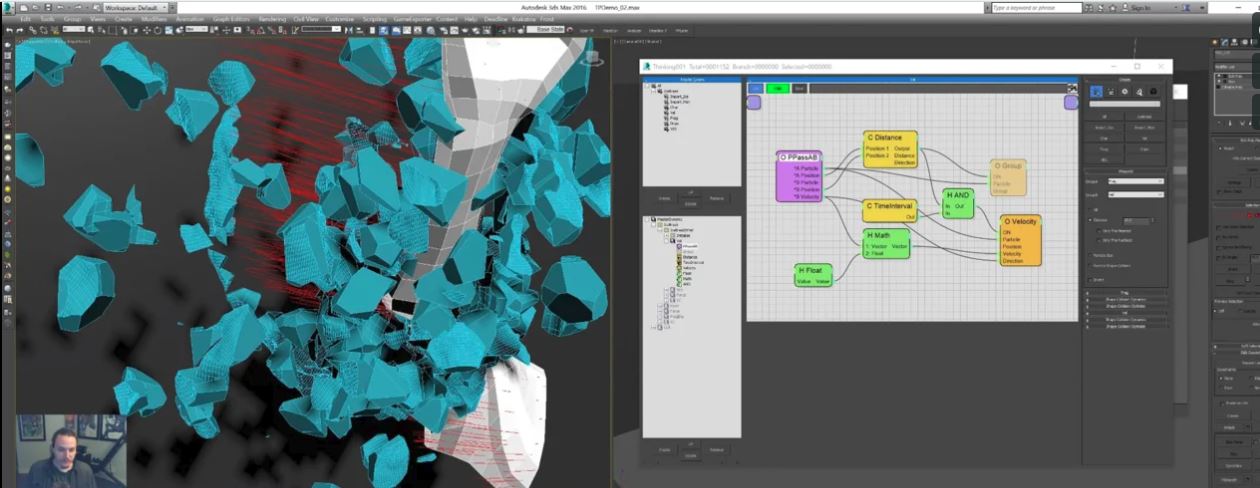The image size is (1260, 488).
Task: Select the first Create icon in thinkingParticles panel
Action: tap(1096, 92)
